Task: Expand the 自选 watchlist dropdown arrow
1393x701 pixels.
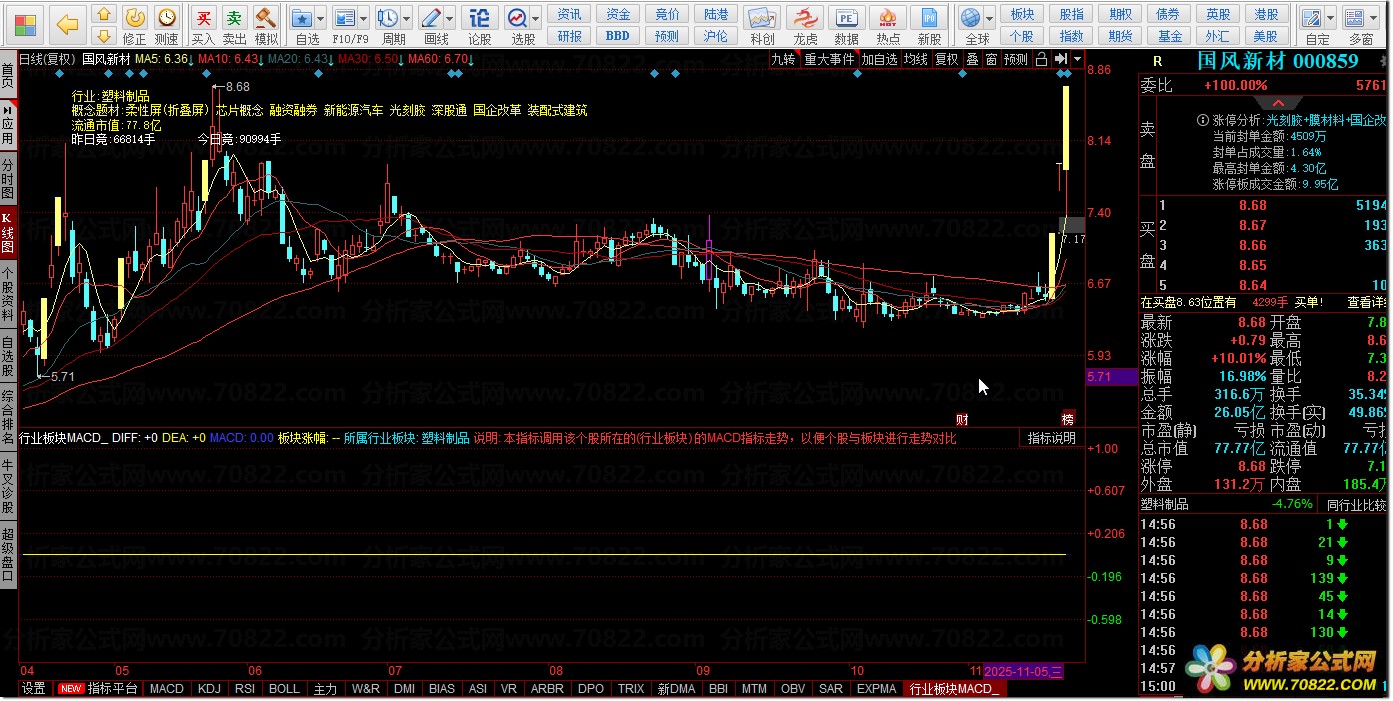Action: [320, 19]
